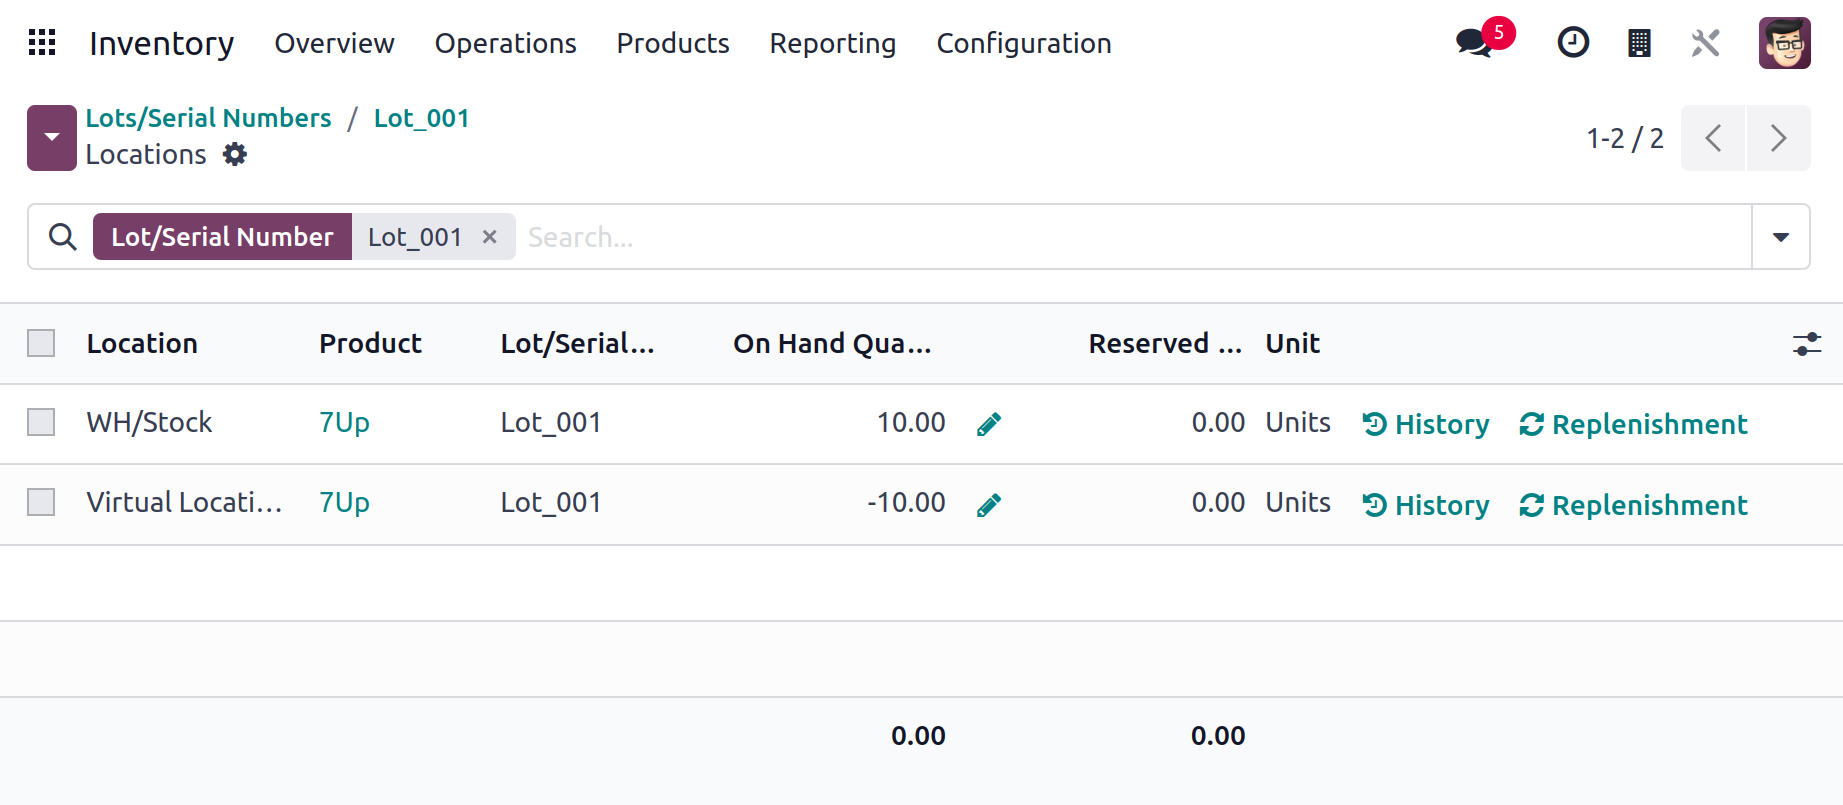Click reserved 0.00 in WH/Stock row
Viewport: 1843px width, 805px height.
[1218, 422]
